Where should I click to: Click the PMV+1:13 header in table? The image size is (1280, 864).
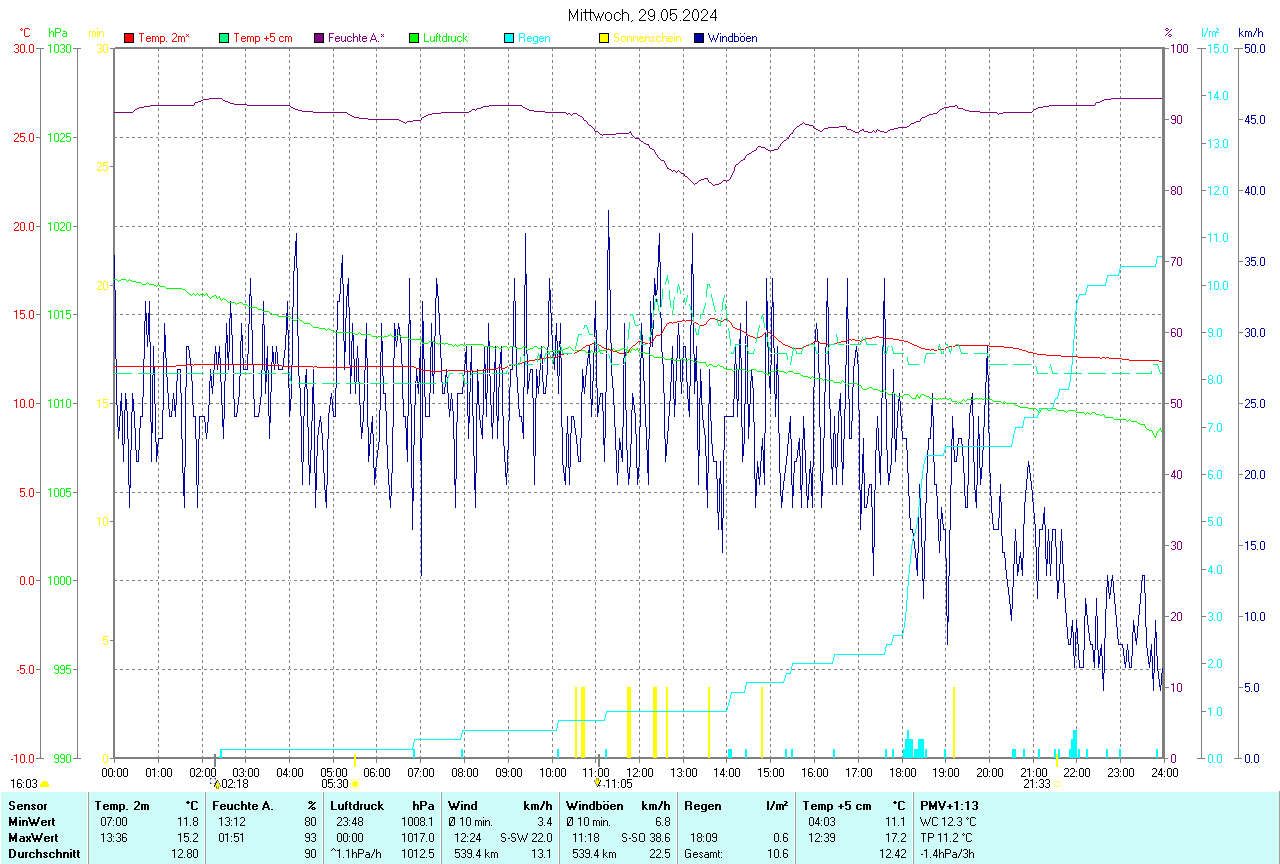point(949,805)
